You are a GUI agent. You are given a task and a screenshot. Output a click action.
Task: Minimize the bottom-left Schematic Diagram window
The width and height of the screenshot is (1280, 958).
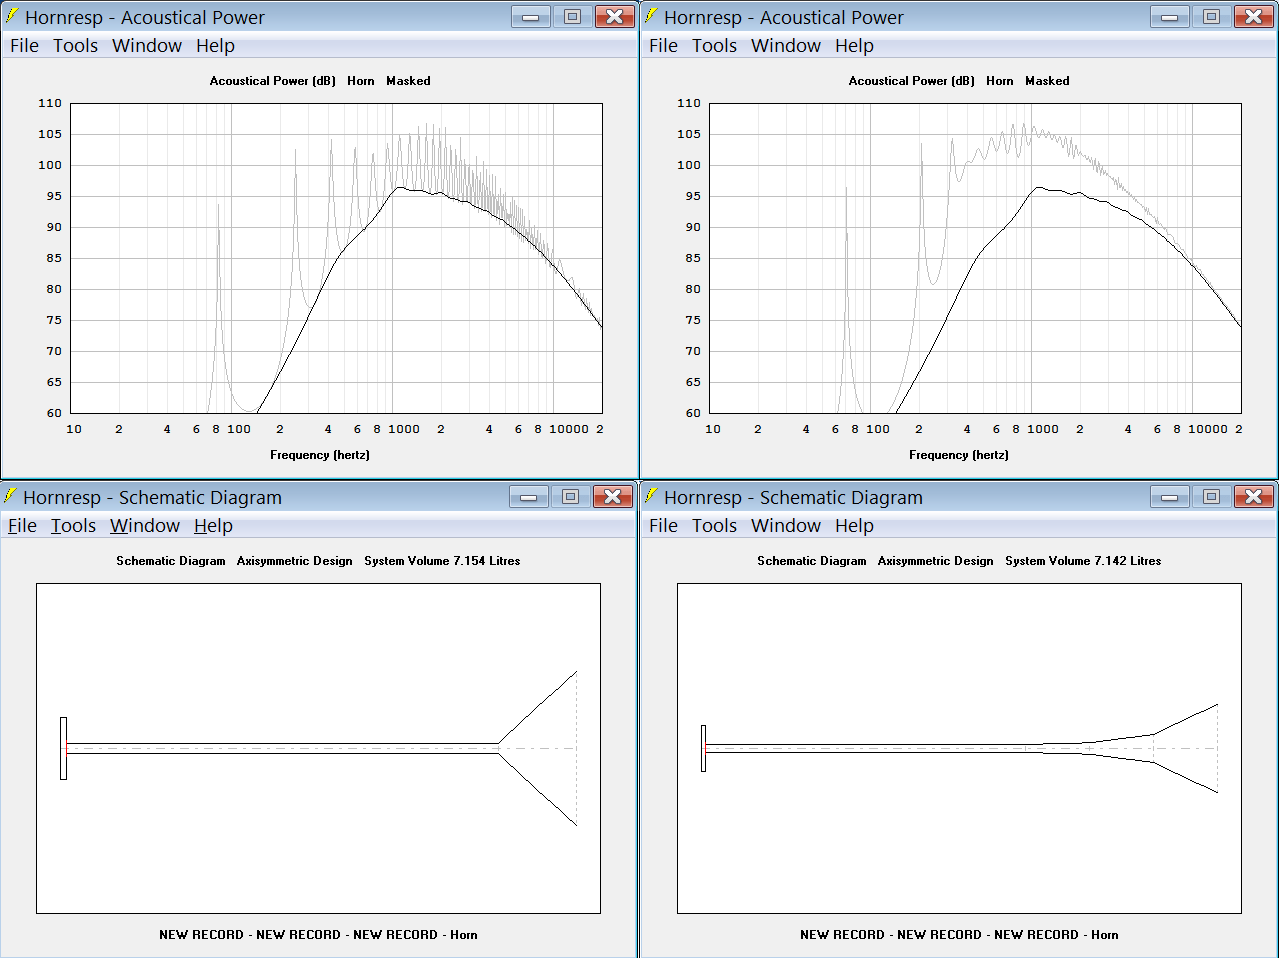pyautogui.click(x=529, y=496)
